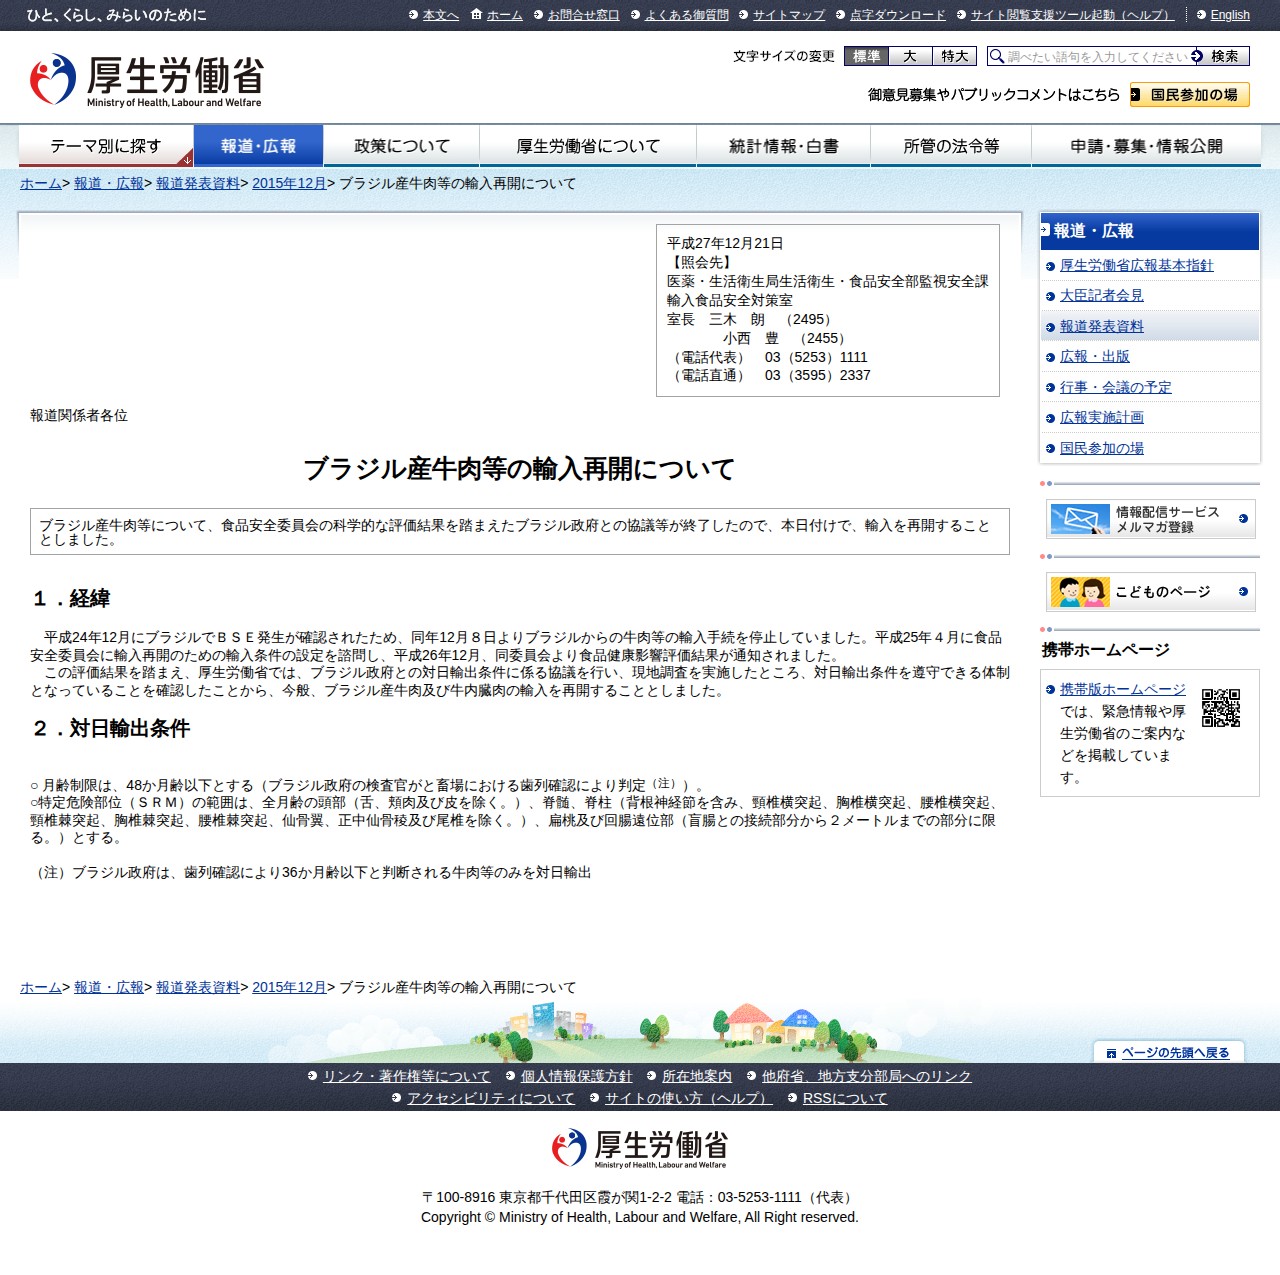Open the 2015年12月 breadcrumb link
This screenshot has height=1275, width=1280.
coord(289,183)
